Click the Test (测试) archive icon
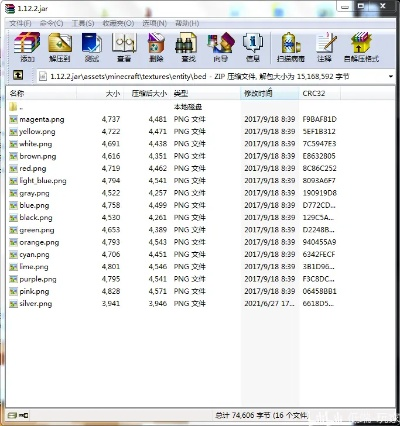The height and width of the screenshot is (426, 400). tap(92, 43)
